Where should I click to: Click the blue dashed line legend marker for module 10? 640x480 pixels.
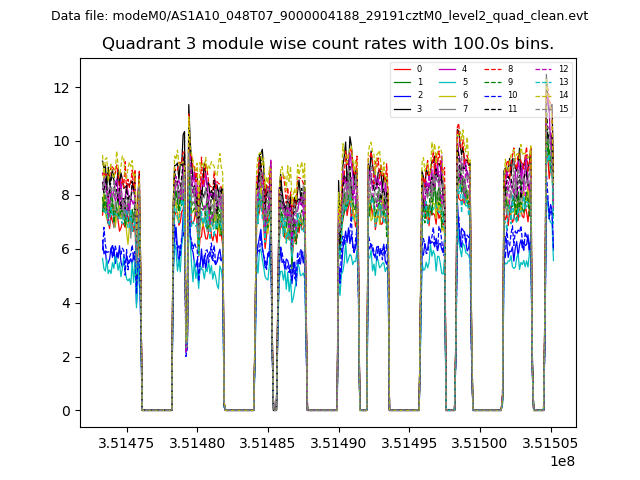492,96
